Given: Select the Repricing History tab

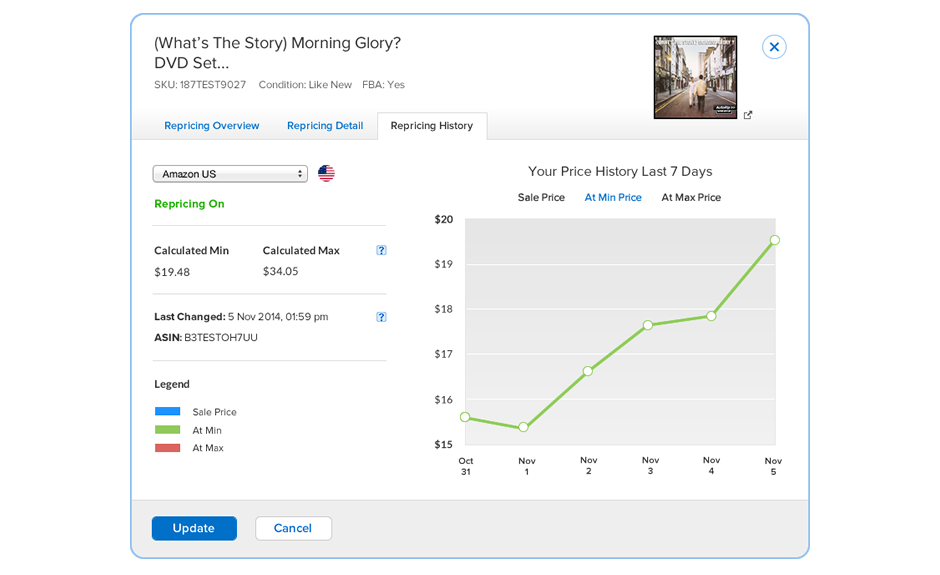Looking at the screenshot, I should point(431,126).
